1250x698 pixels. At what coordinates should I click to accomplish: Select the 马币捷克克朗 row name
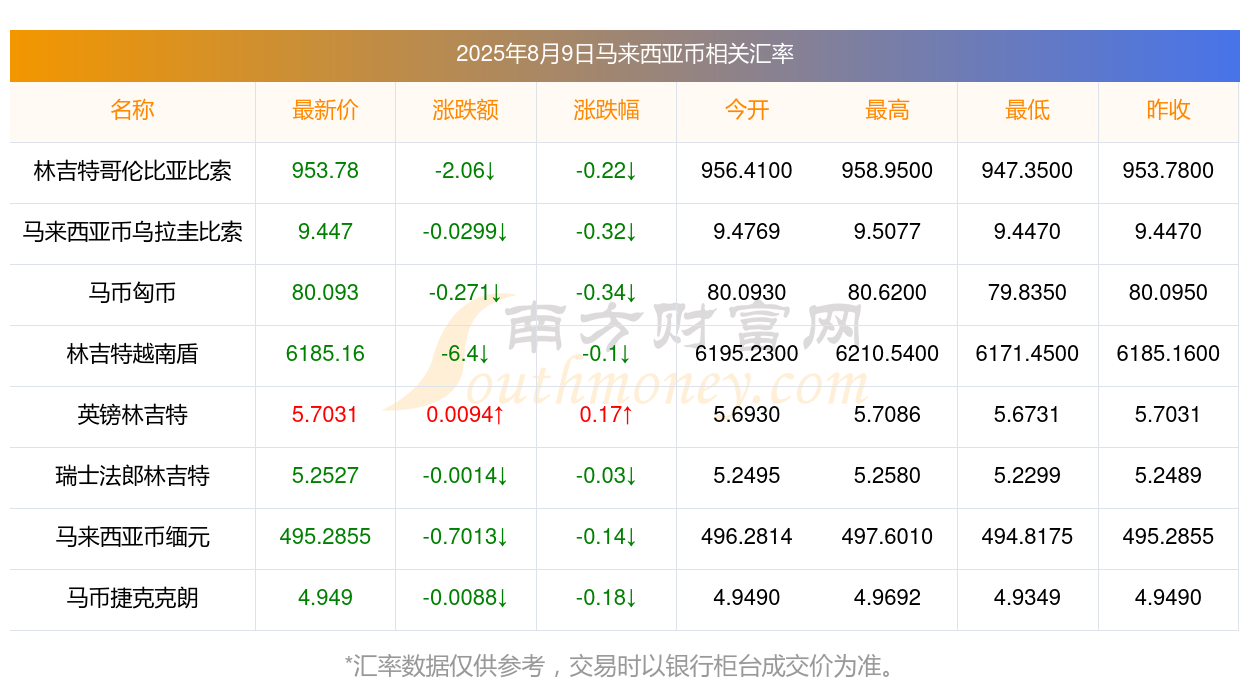coord(133,598)
